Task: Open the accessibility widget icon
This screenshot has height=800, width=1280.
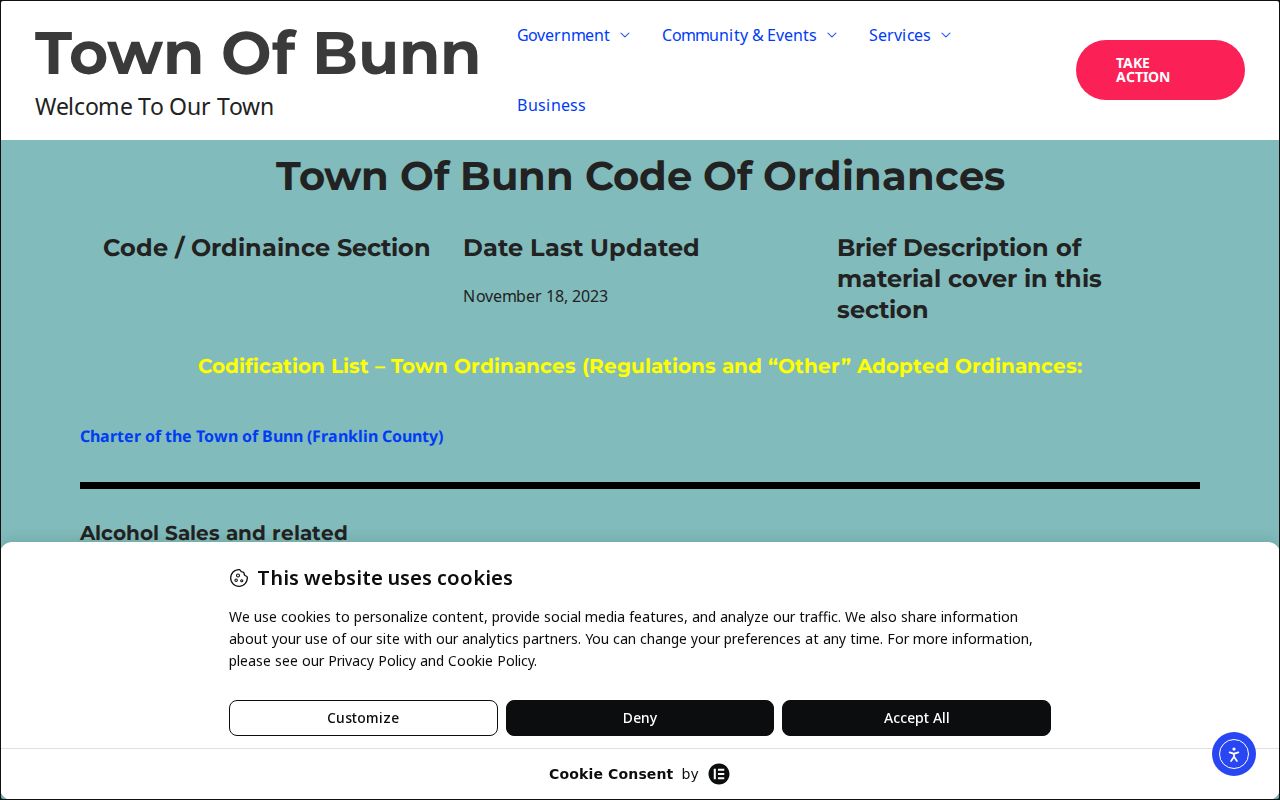Action: (1233, 754)
